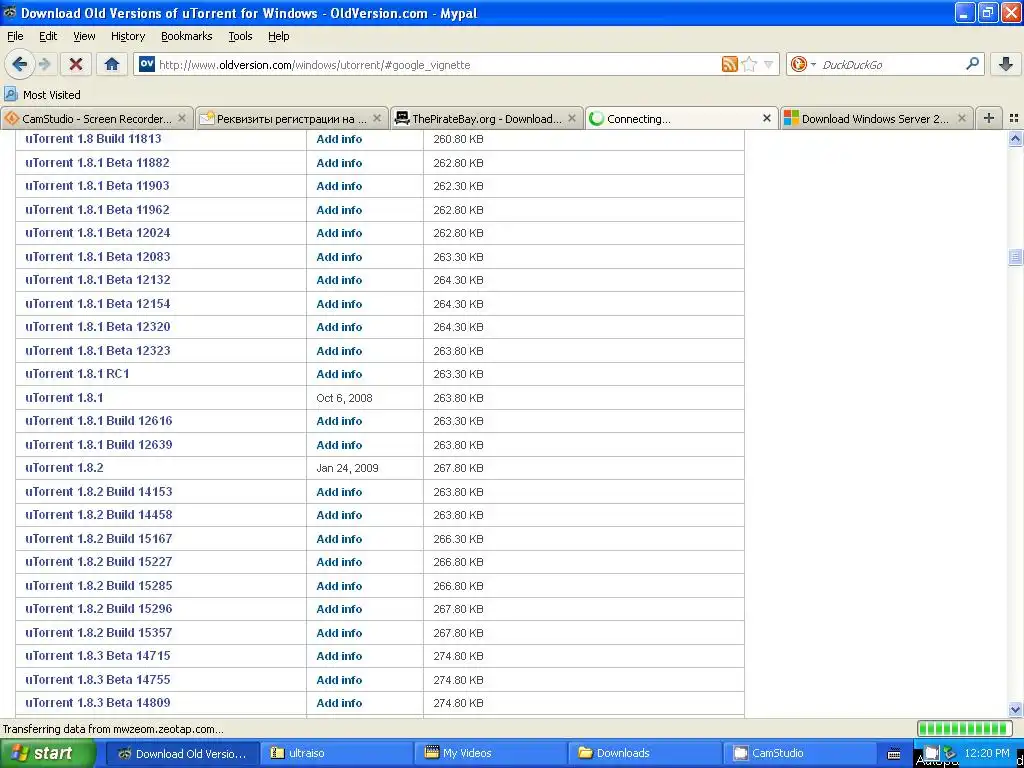Viewport: 1024px width, 768px height.
Task: Open uTorrent 1.8.1 RC1 link
Action: tap(77, 374)
